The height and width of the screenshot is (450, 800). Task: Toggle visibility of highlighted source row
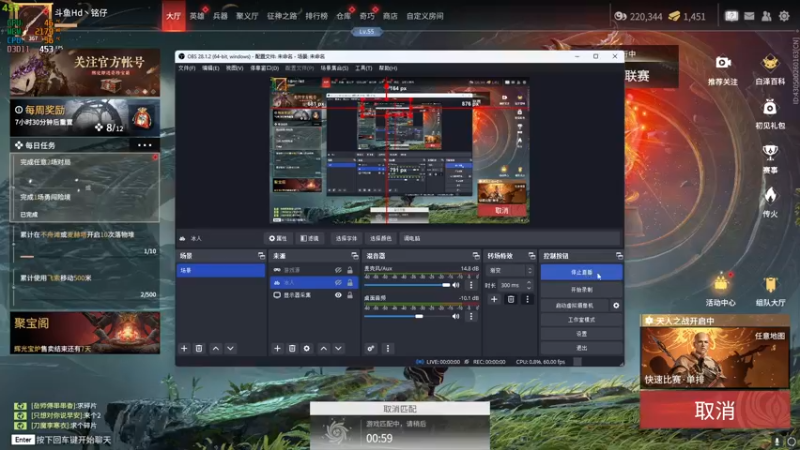[338, 282]
